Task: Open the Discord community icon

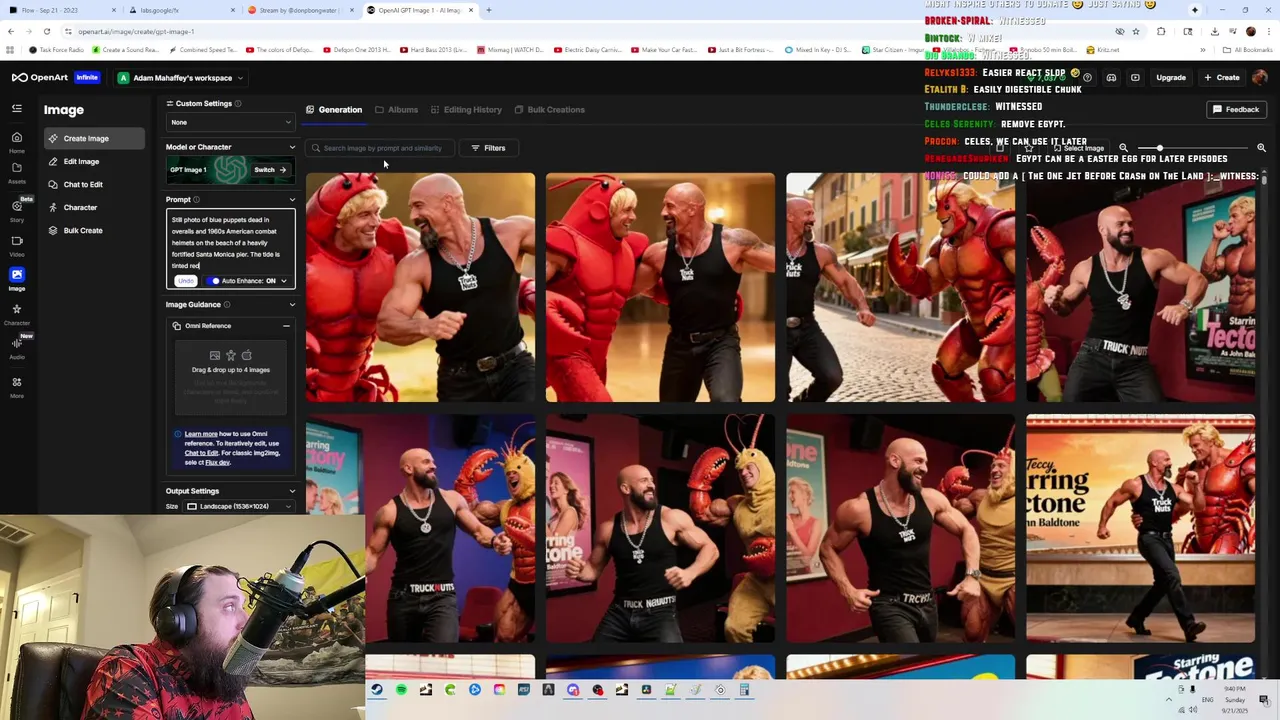Action: (1111, 77)
